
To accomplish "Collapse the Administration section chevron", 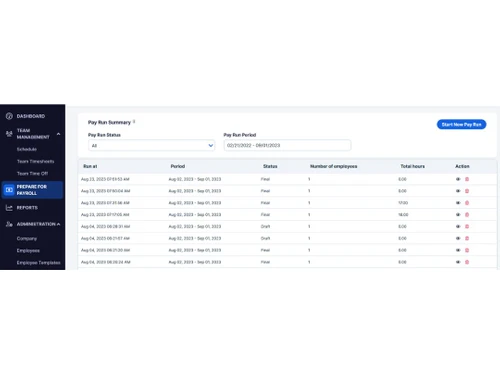I will coord(59,224).
